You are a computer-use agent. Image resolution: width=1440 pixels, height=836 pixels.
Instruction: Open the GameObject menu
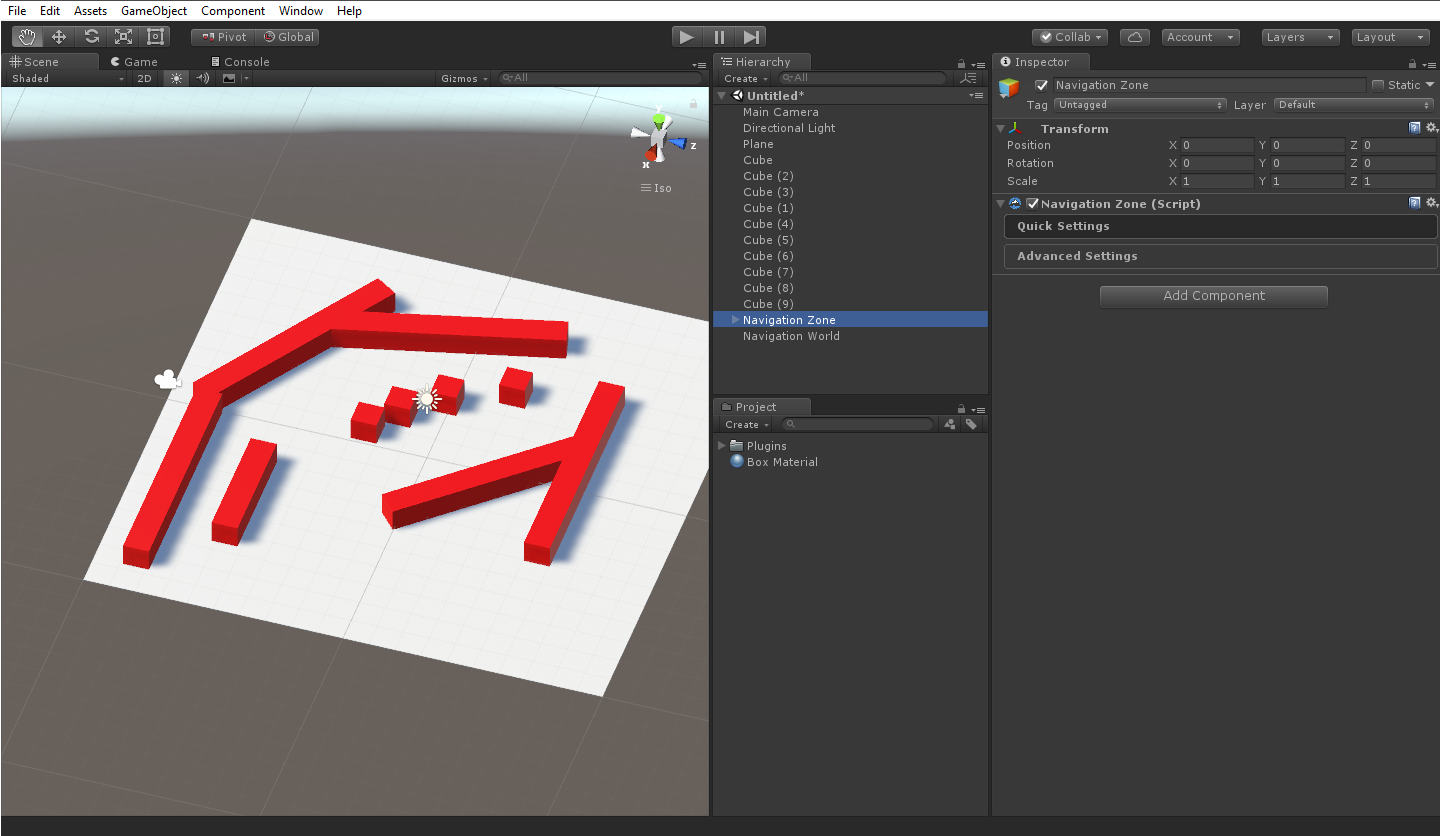click(154, 11)
